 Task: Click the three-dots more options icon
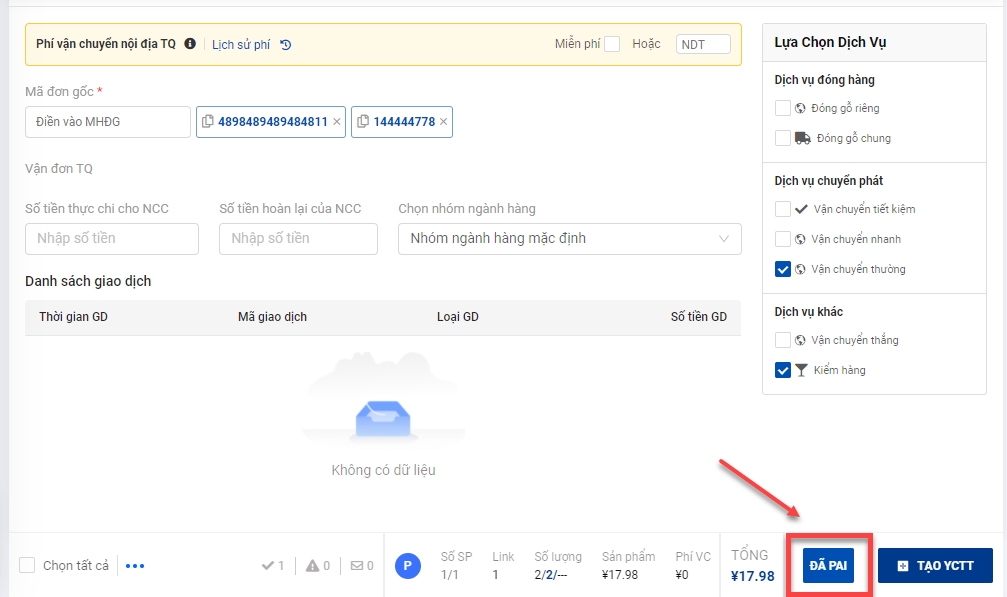coord(135,566)
